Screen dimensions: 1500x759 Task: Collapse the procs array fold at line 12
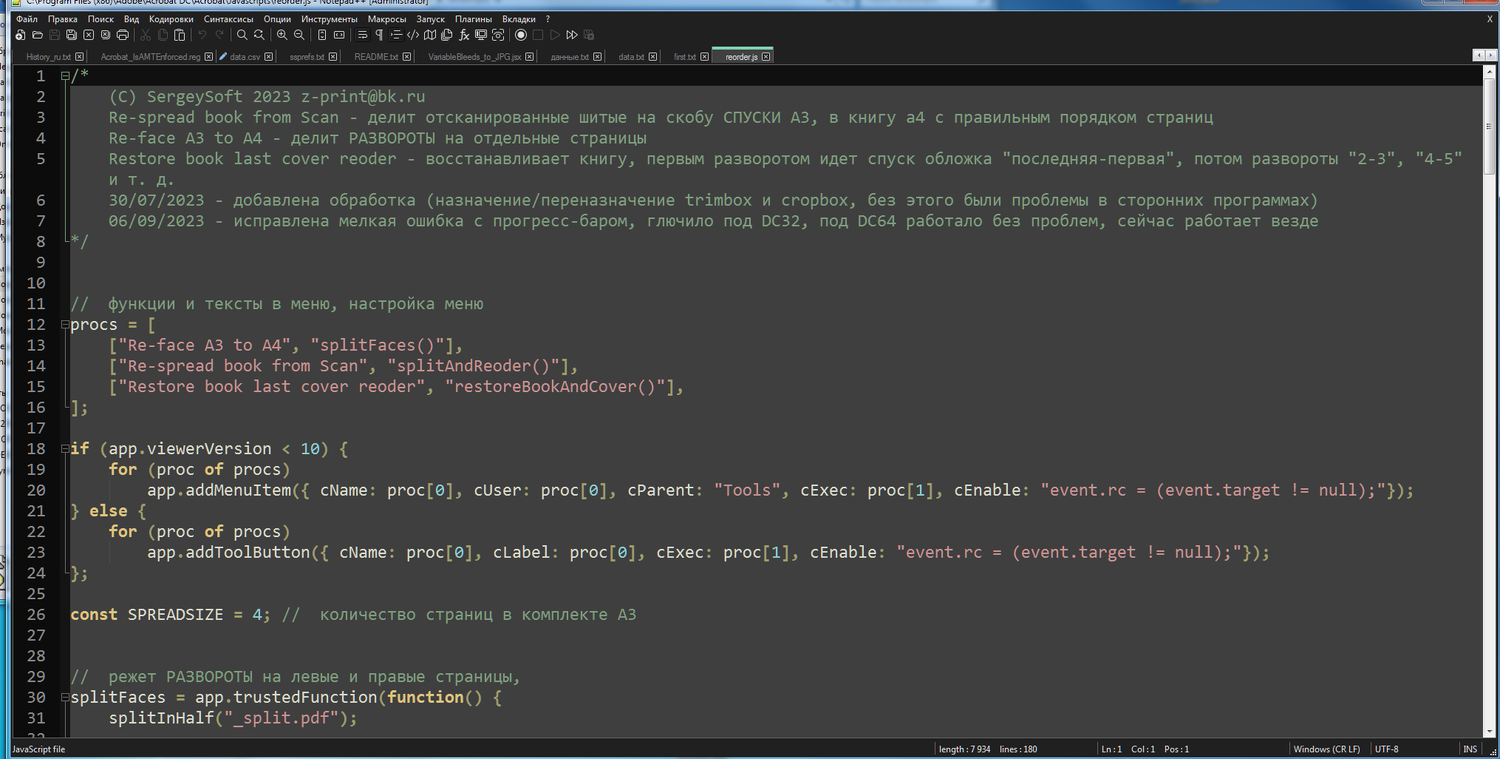tap(64, 324)
